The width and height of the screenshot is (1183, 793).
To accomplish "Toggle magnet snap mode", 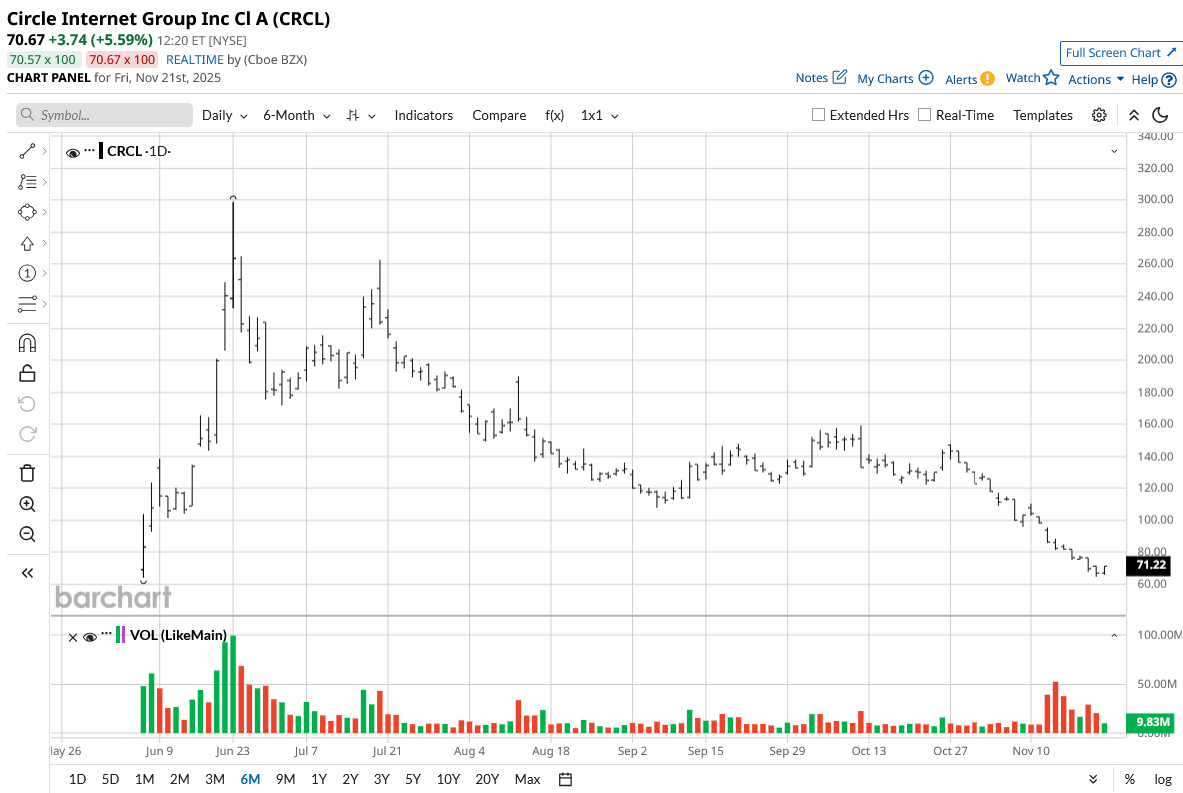I will pos(27,343).
